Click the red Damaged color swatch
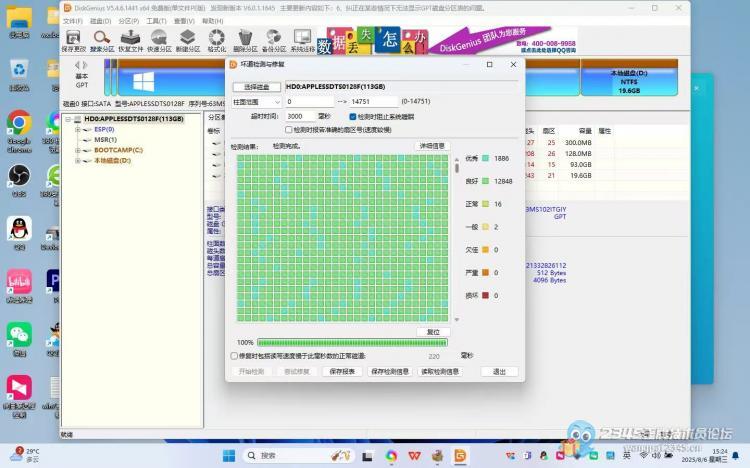This screenshot has width=750, height=468. click(485, 295)
